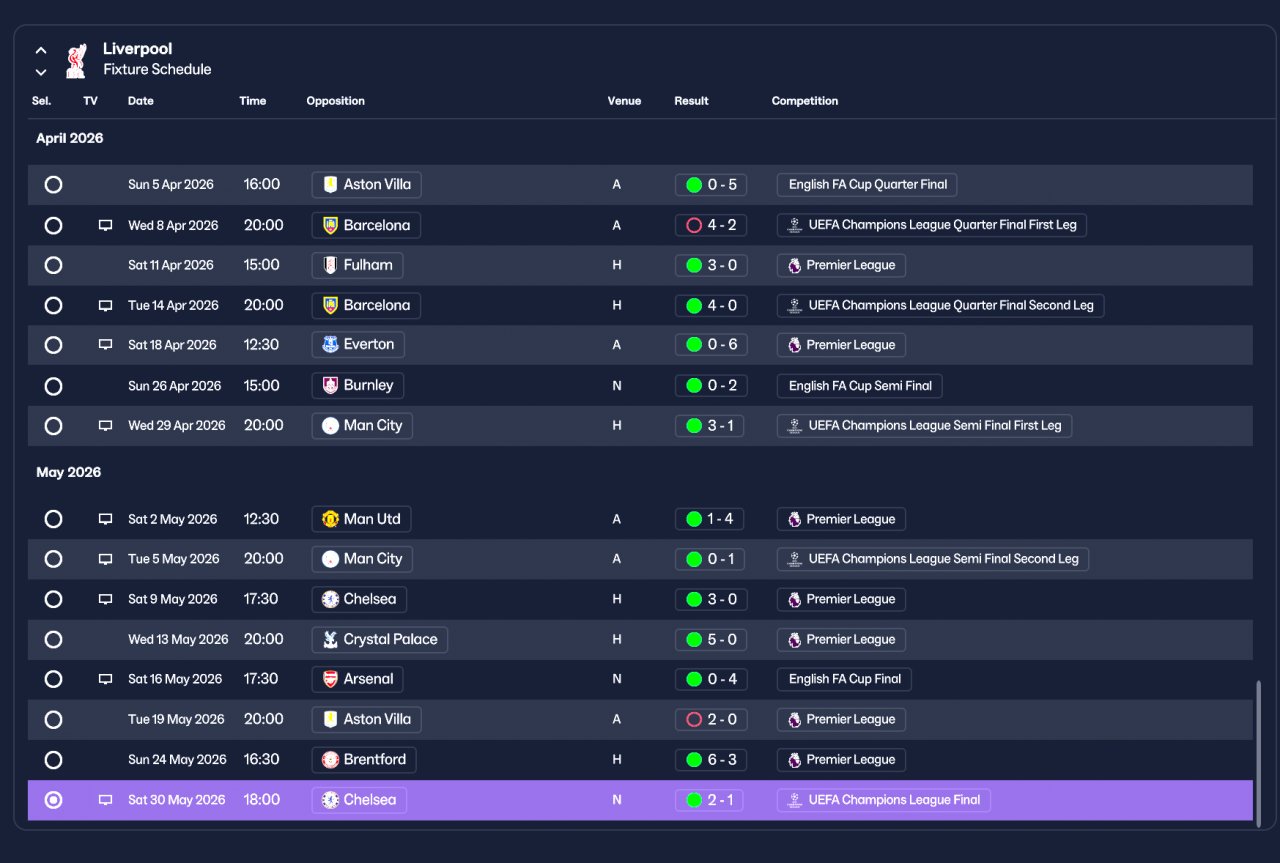Viewport: 1280px width, 863px height.
Task: Open Man Utd opposition button
Action: pyautogui.click(x=361, y=519)
